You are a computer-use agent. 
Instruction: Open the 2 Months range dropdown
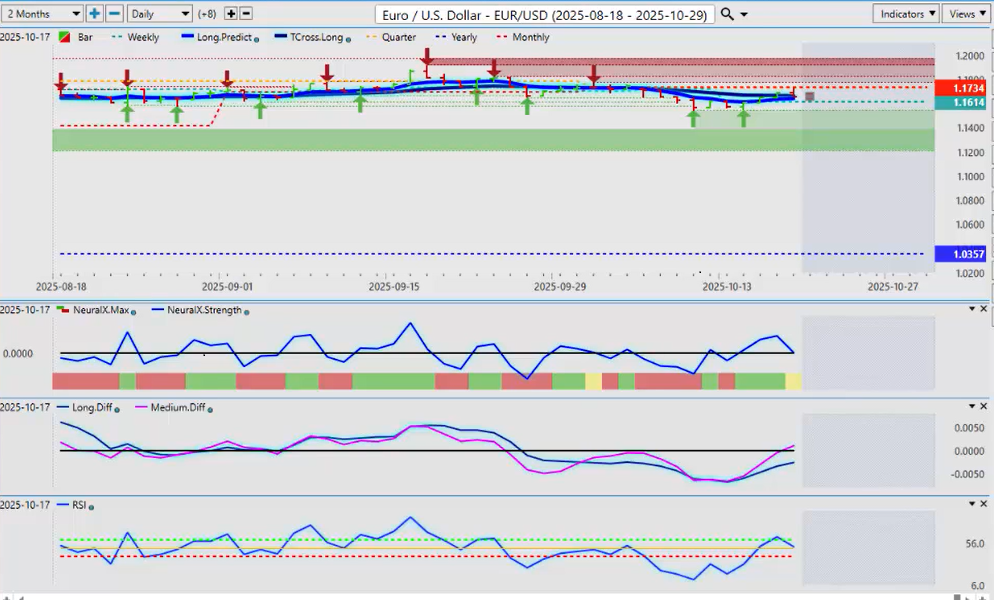tap(42, 14)
